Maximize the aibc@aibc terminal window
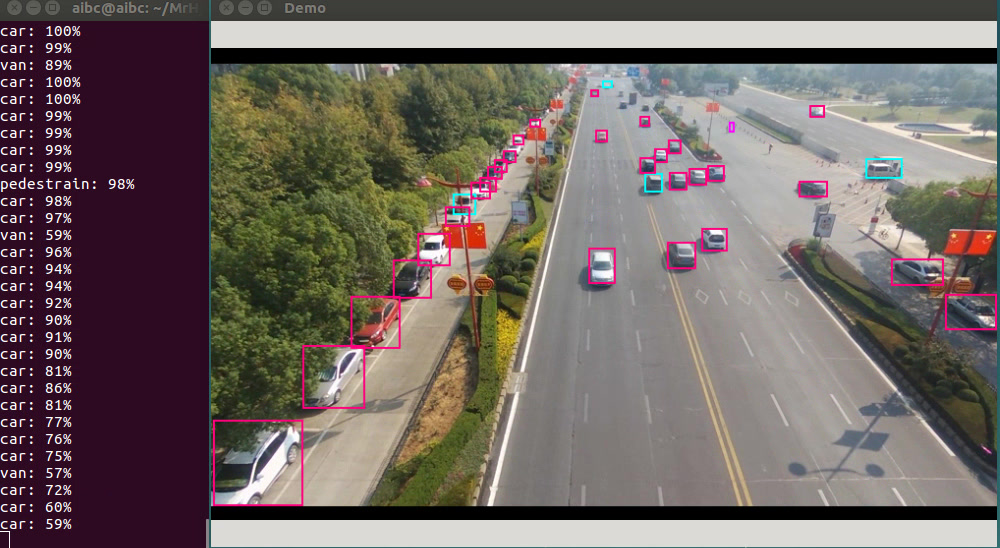1000x548 pixels. click(52, 8)
